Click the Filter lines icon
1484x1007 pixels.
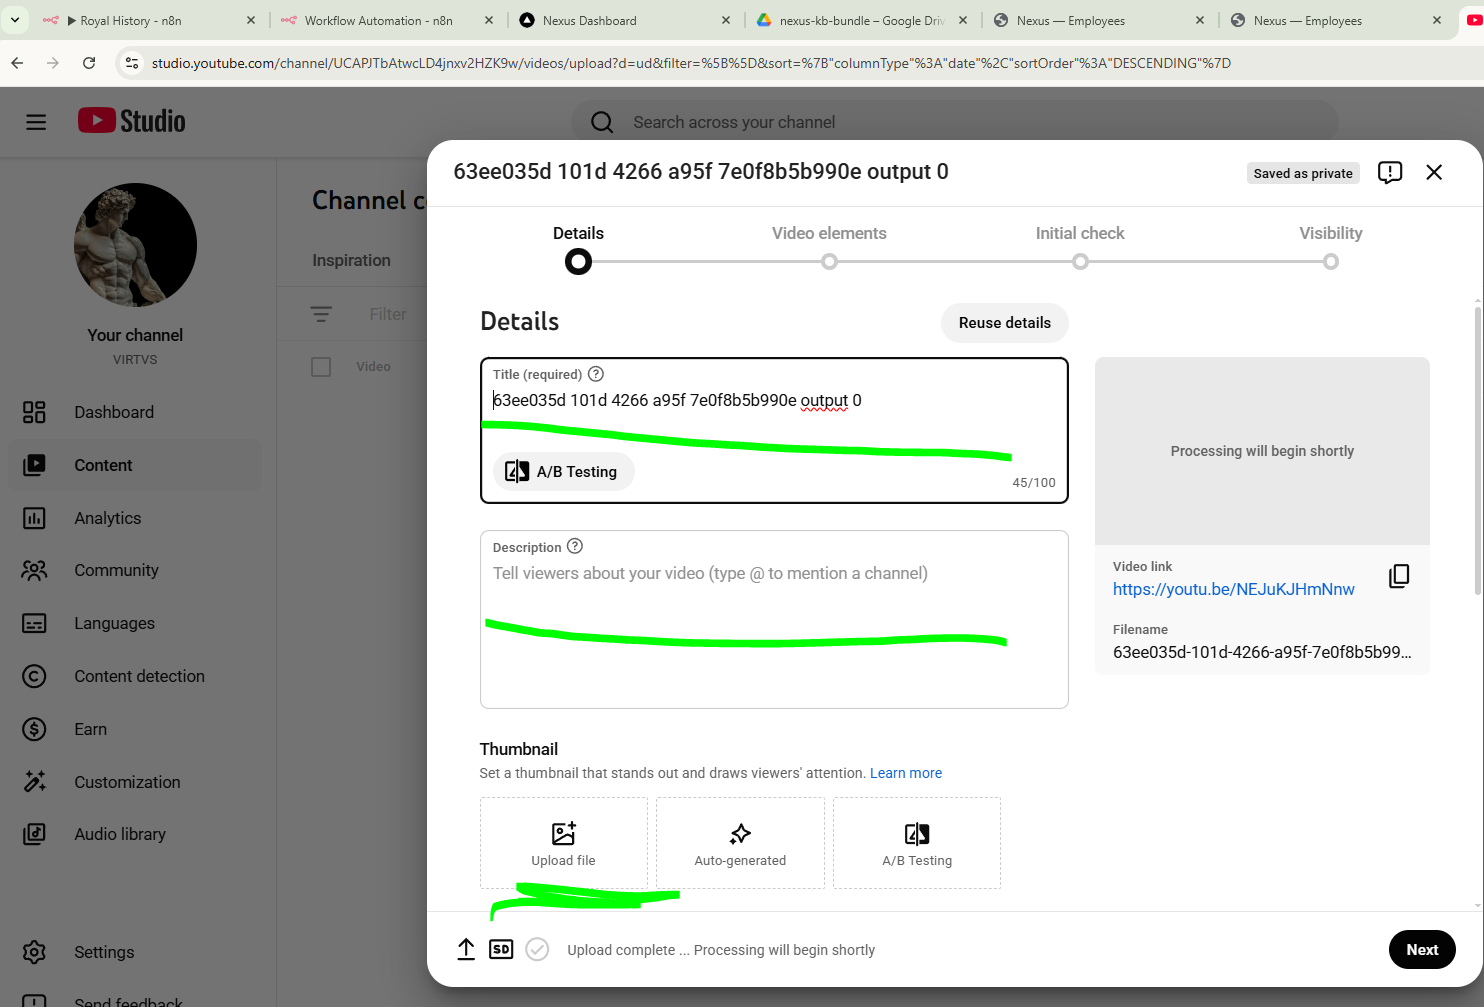point(321,314)
